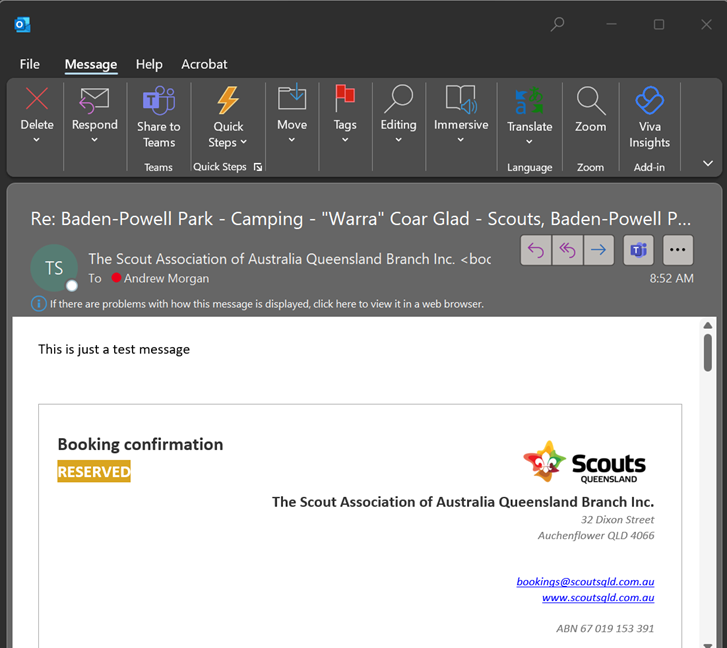Open bookings@scoutsqld.com.au email link

coord(585,582)
